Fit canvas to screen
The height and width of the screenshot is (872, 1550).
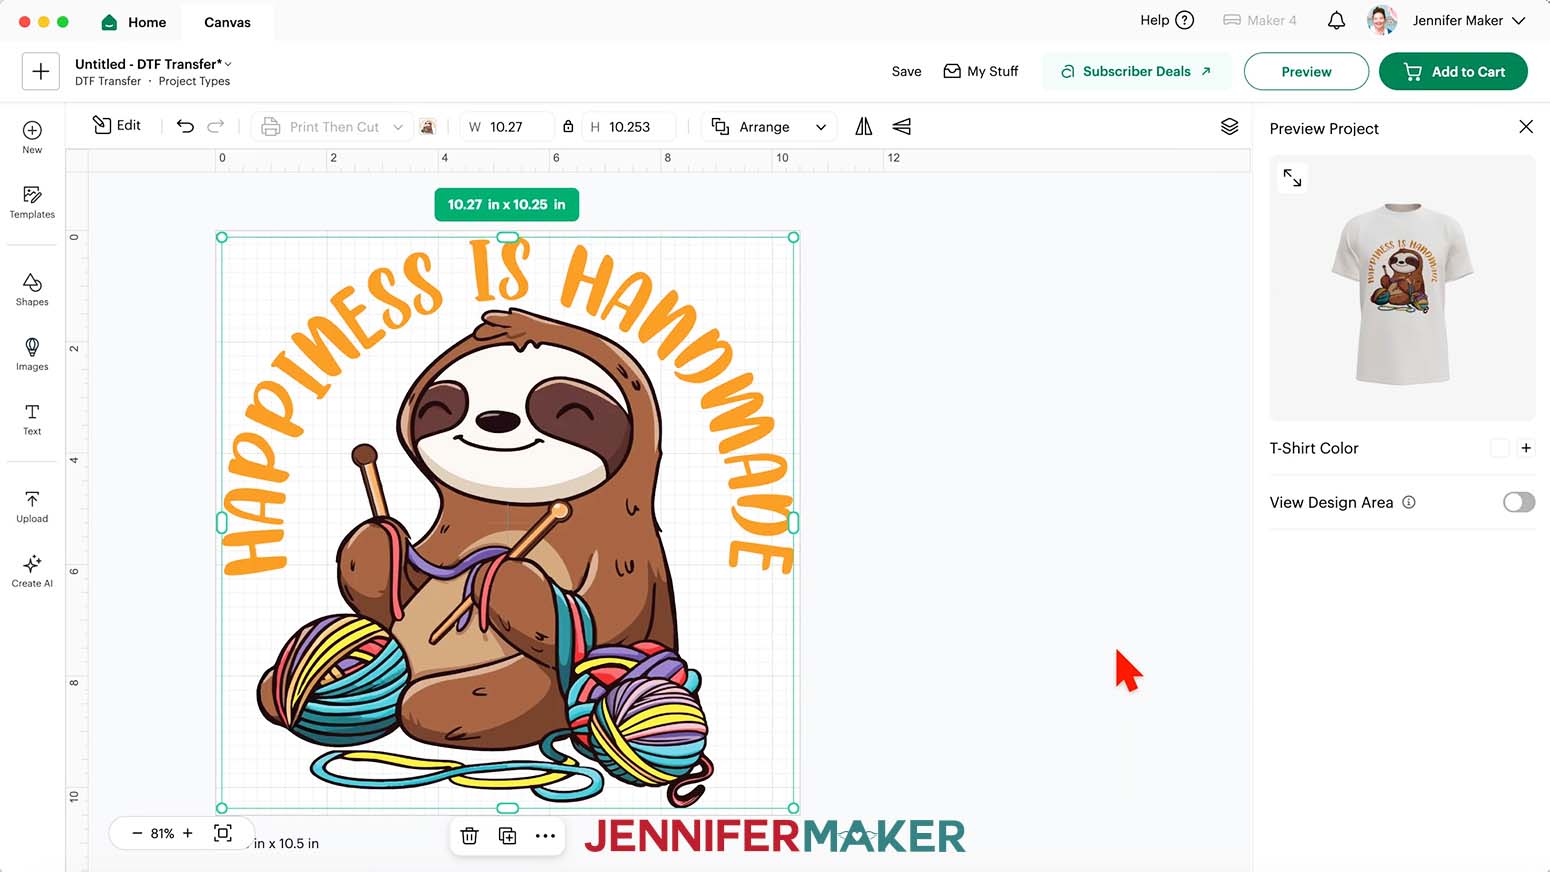[223, 833]
